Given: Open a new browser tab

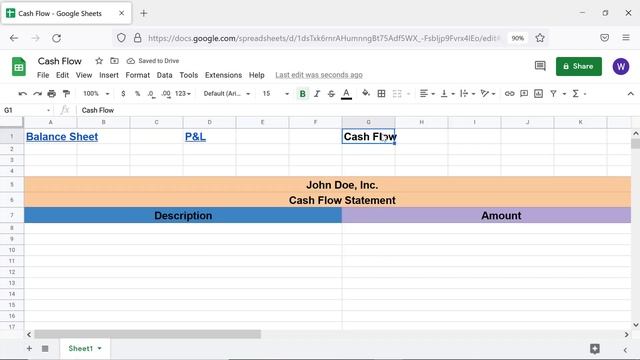Looking at the screenshot, I should click(x=143, y=13).
